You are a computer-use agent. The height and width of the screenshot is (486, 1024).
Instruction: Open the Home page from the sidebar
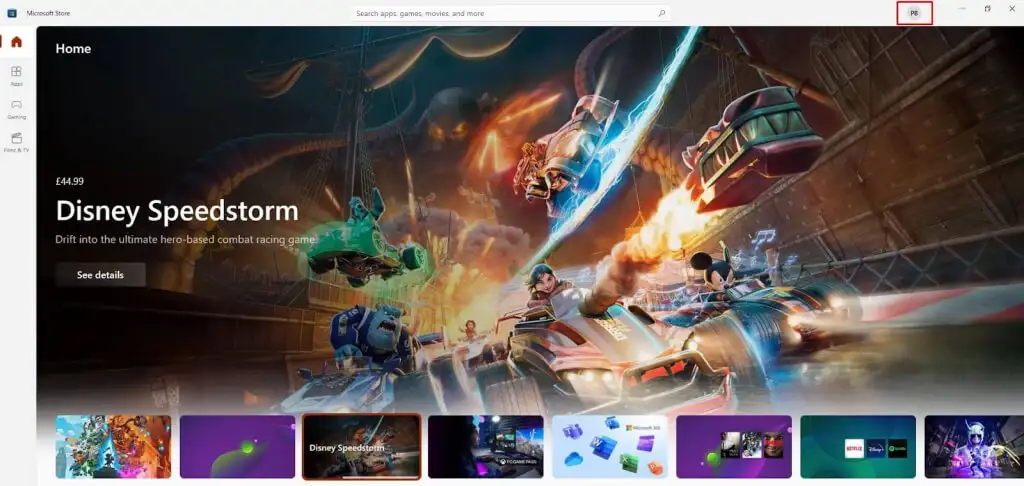(16, 42)
